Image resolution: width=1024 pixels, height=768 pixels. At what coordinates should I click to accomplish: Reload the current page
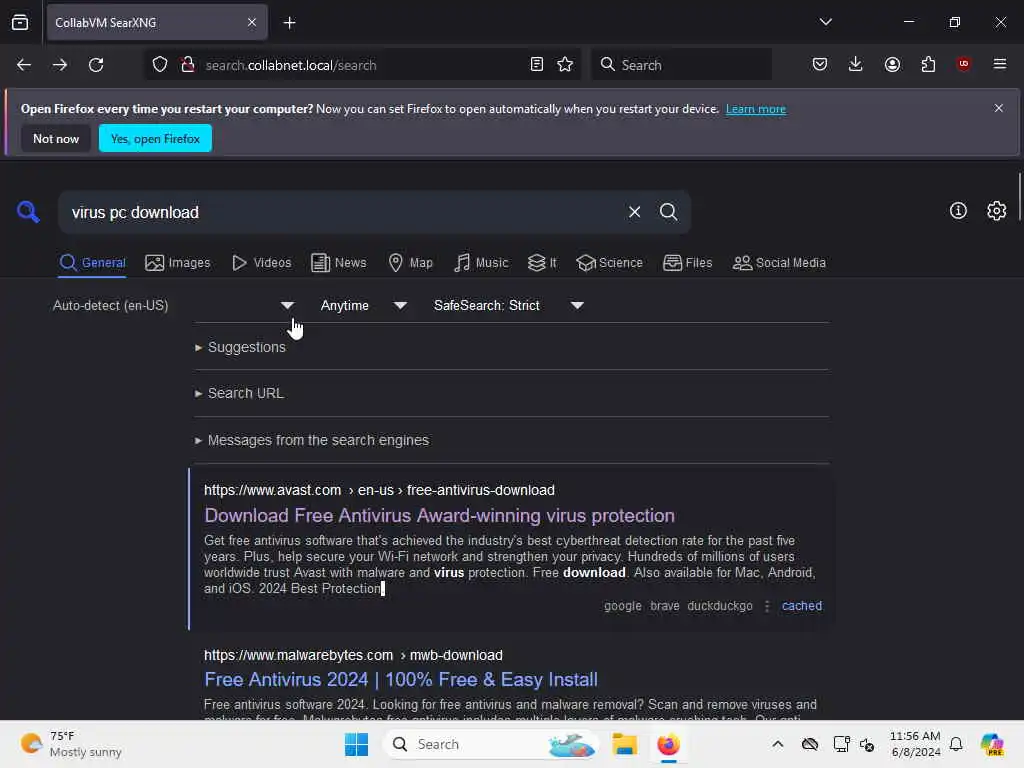click(x=96, y=65)
